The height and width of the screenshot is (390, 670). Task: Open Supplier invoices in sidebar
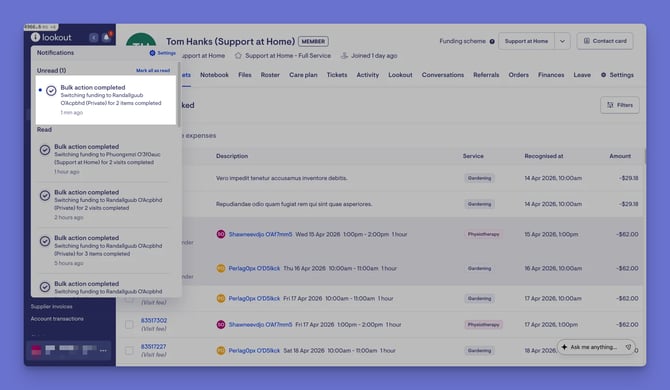51,306
